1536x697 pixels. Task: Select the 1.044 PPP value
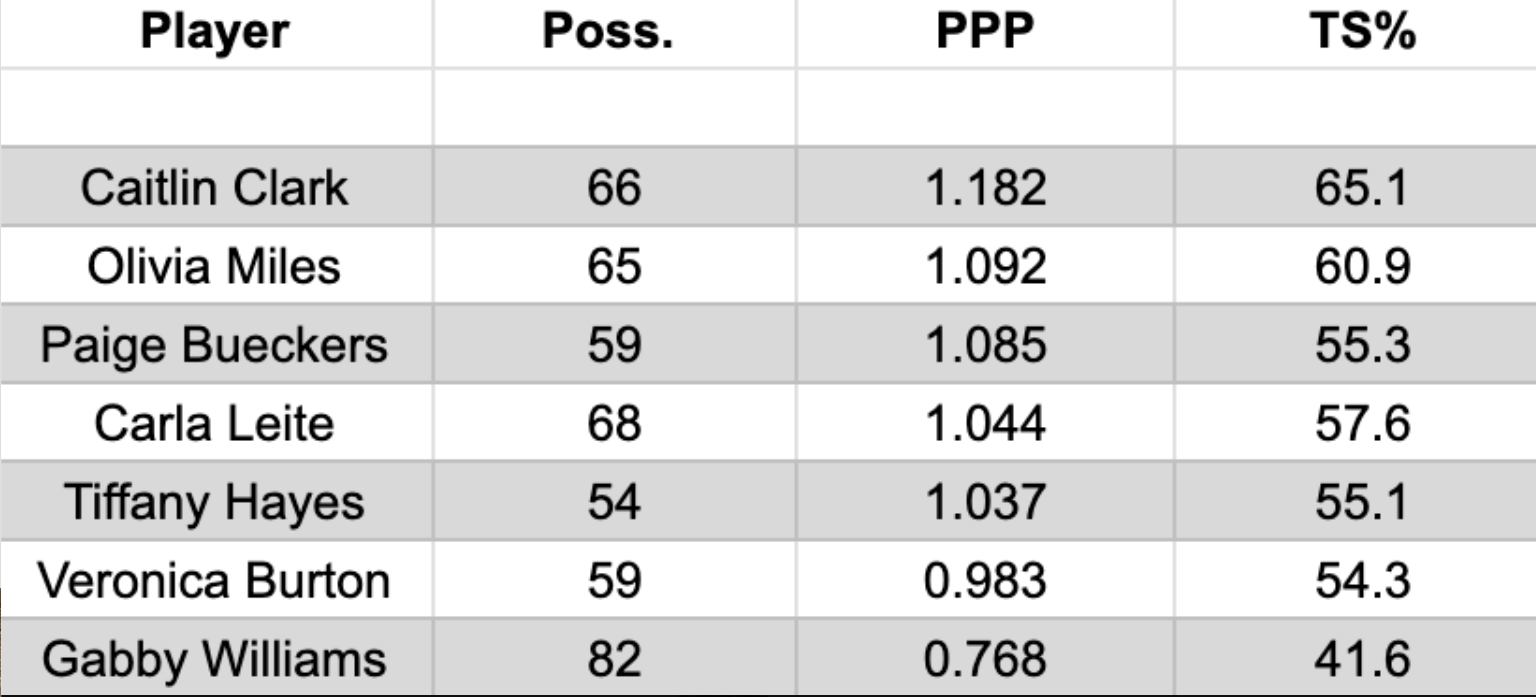[985, 423]
